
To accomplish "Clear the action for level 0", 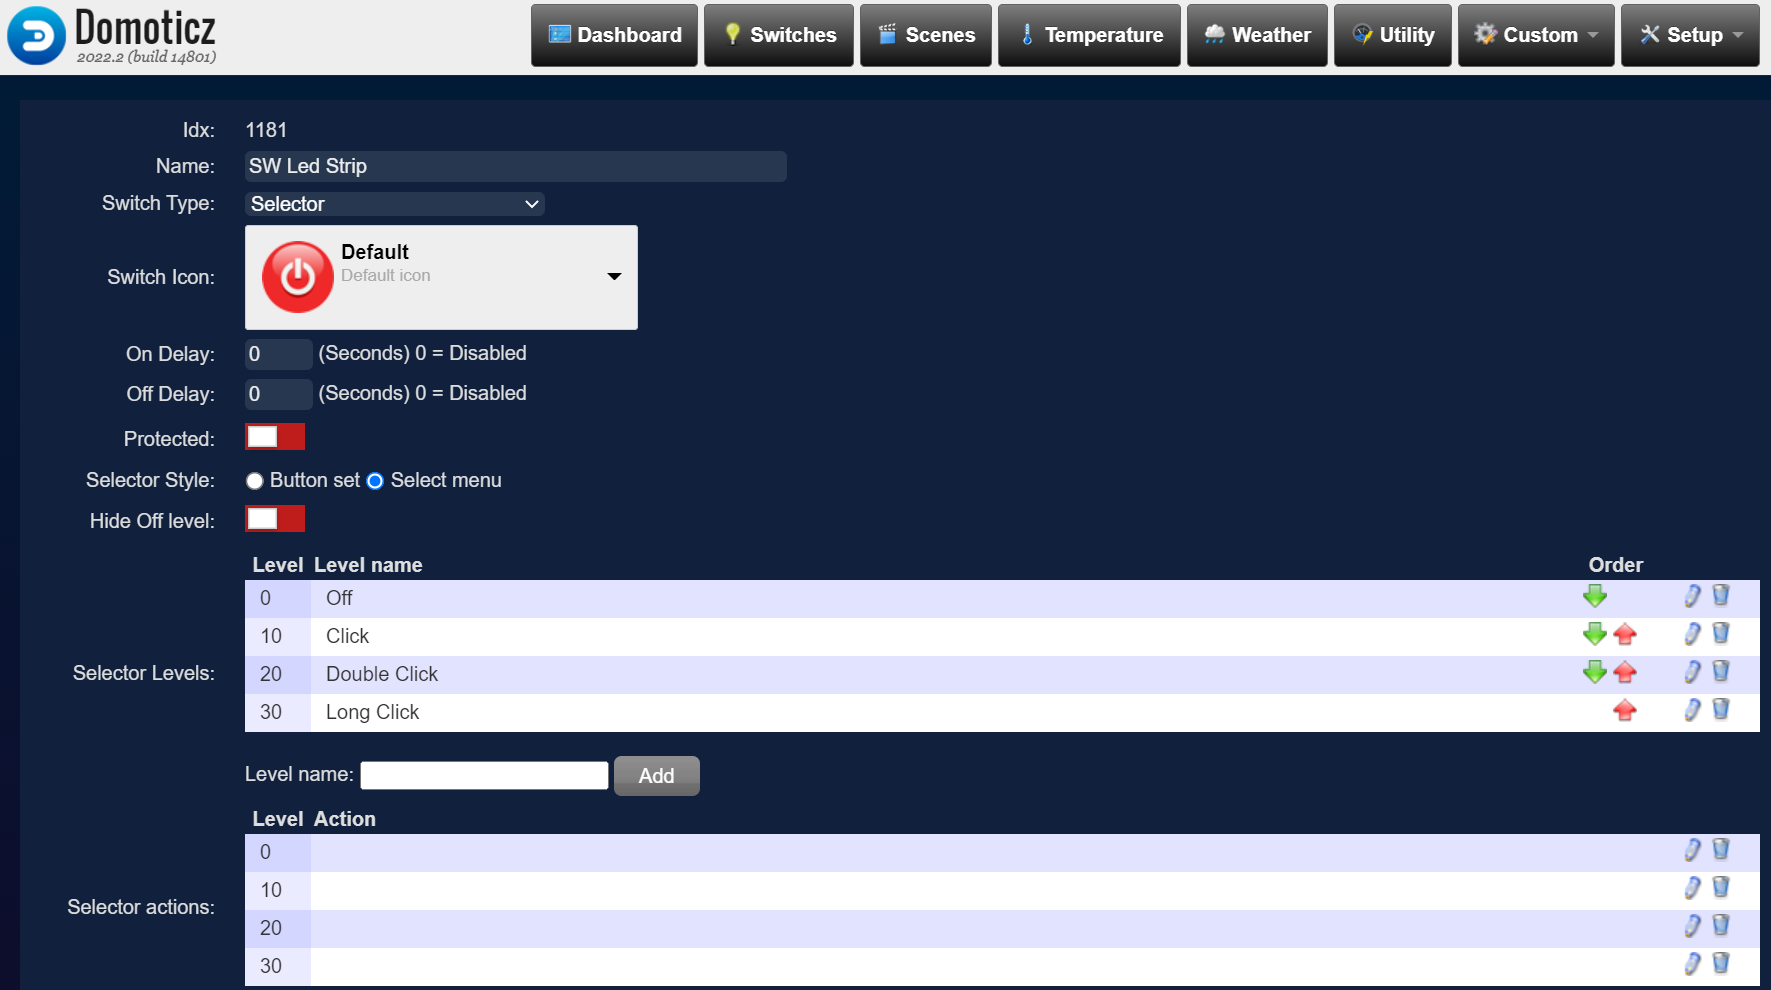I will click(x=1721, y=850).
